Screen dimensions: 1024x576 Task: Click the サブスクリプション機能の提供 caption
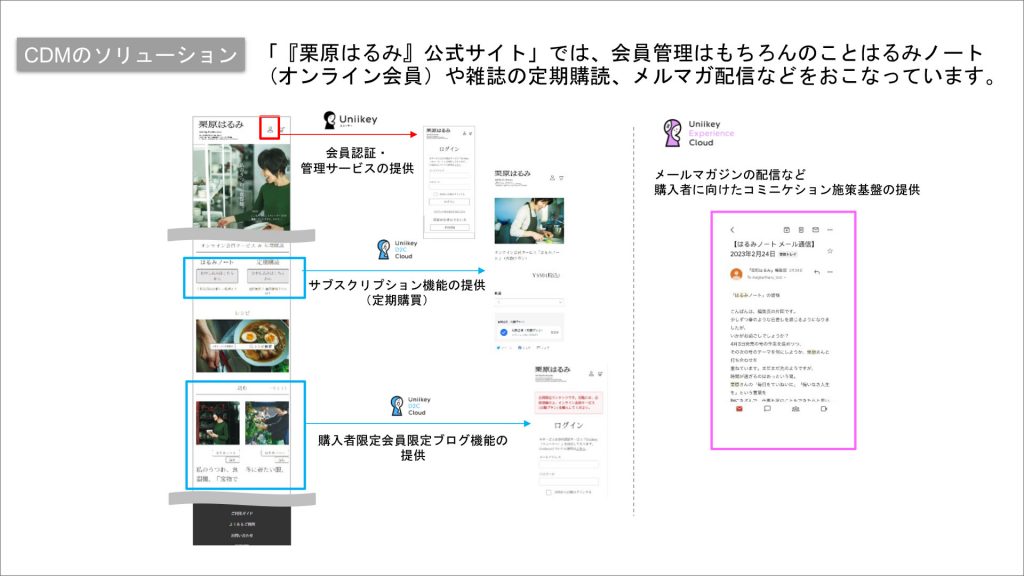(396, 285)
